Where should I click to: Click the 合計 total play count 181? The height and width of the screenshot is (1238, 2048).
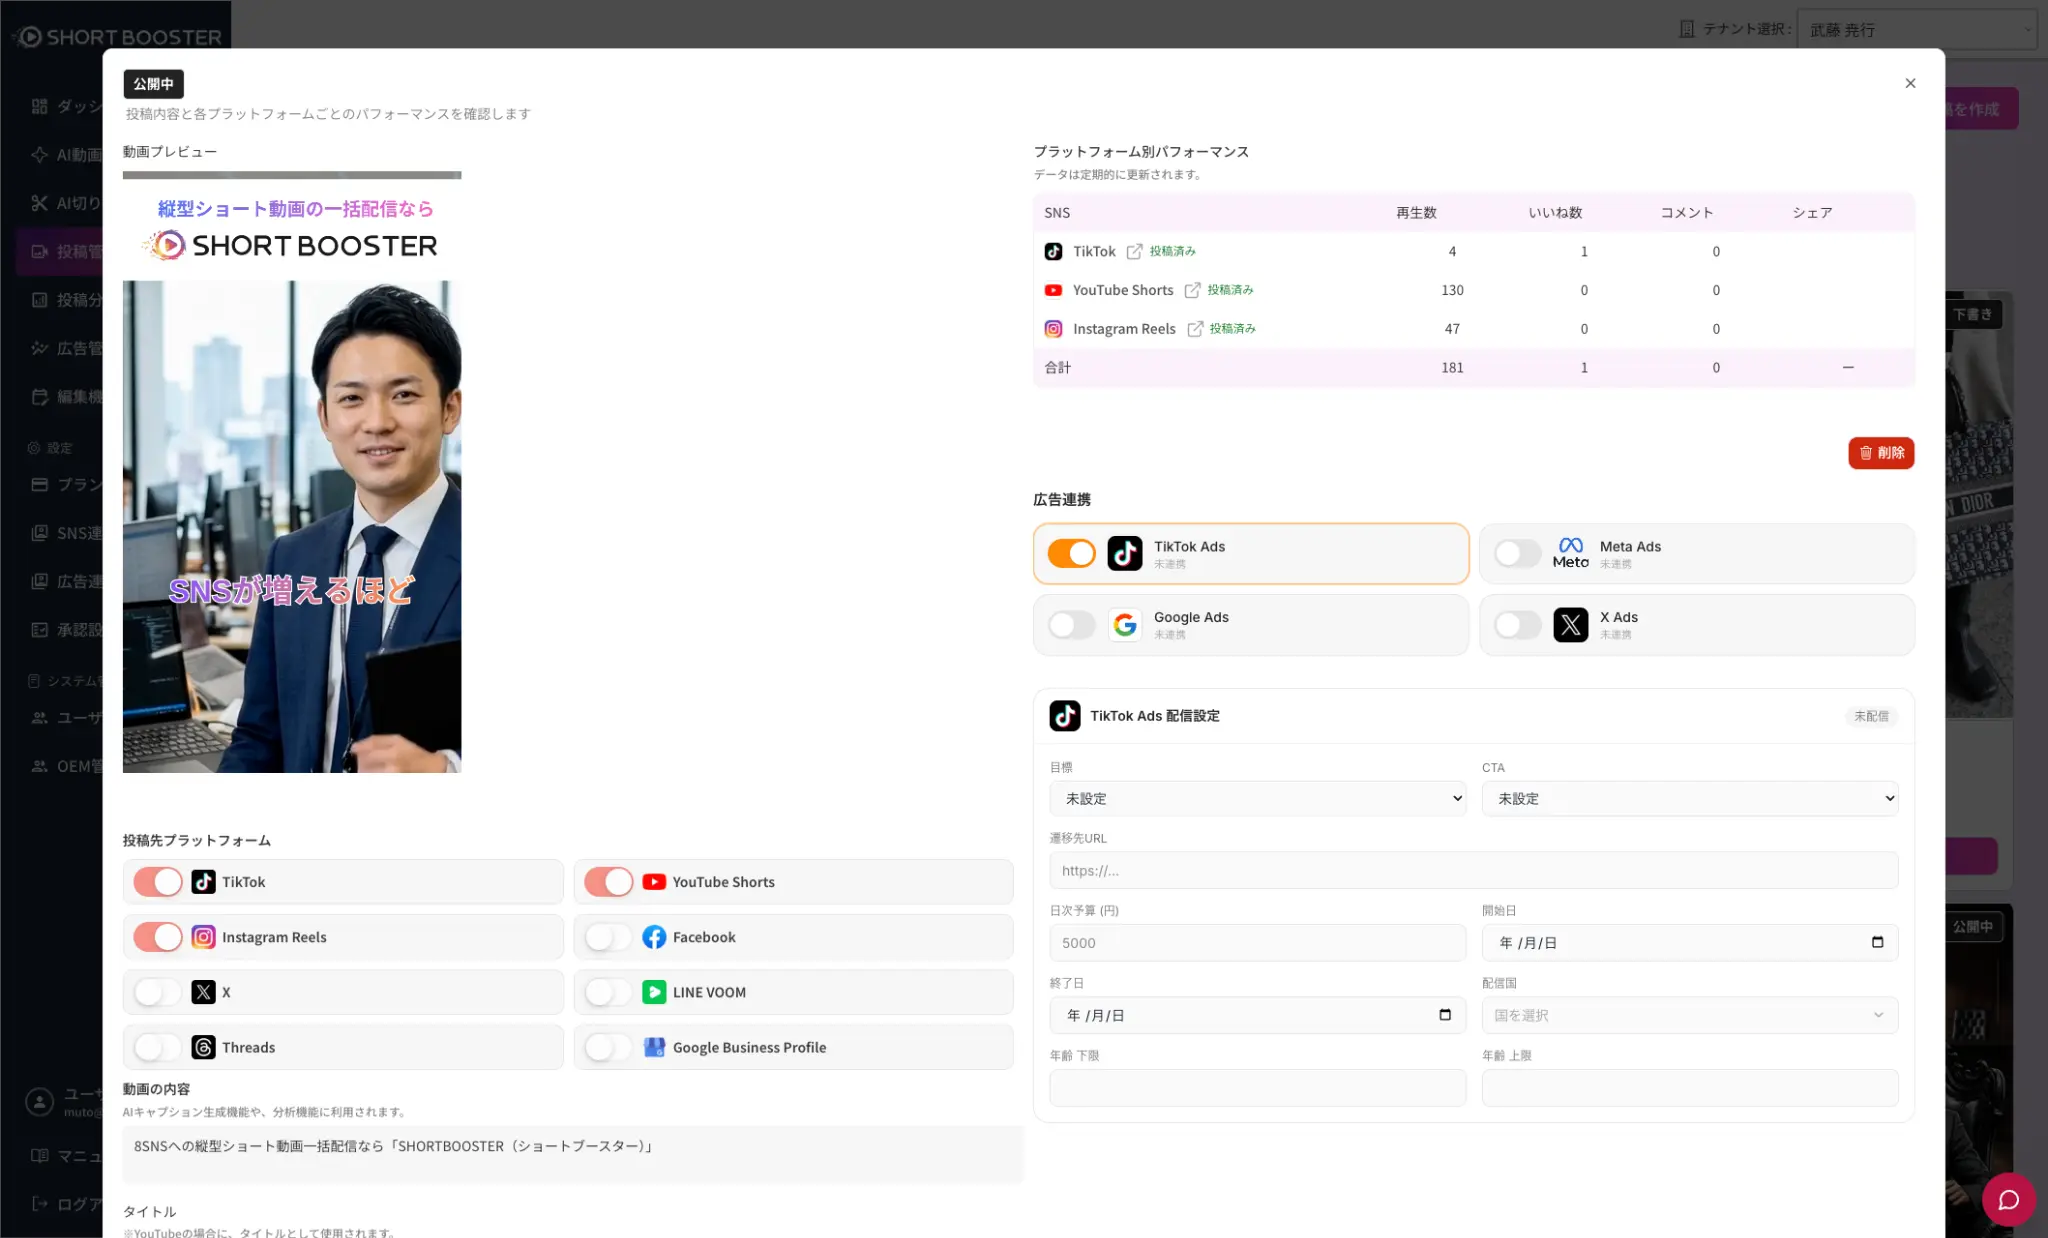1452,368
